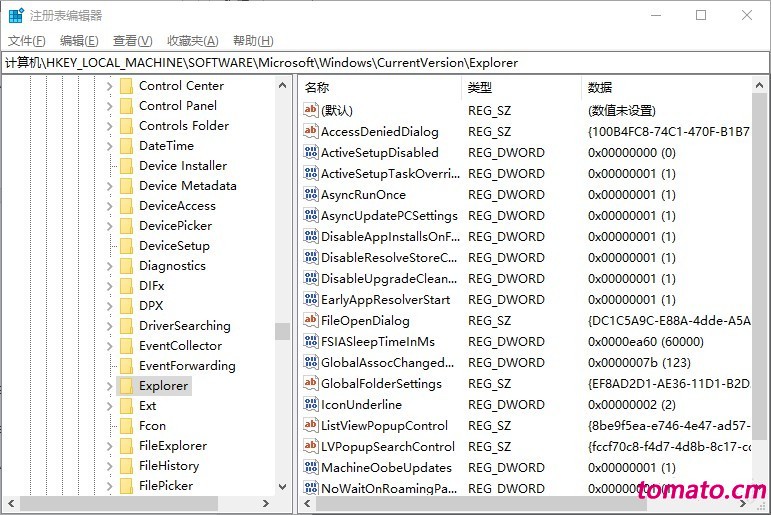Select the DeviceSetup tree key
Screen dimensions: 771x515
click(x=174, y=245)
